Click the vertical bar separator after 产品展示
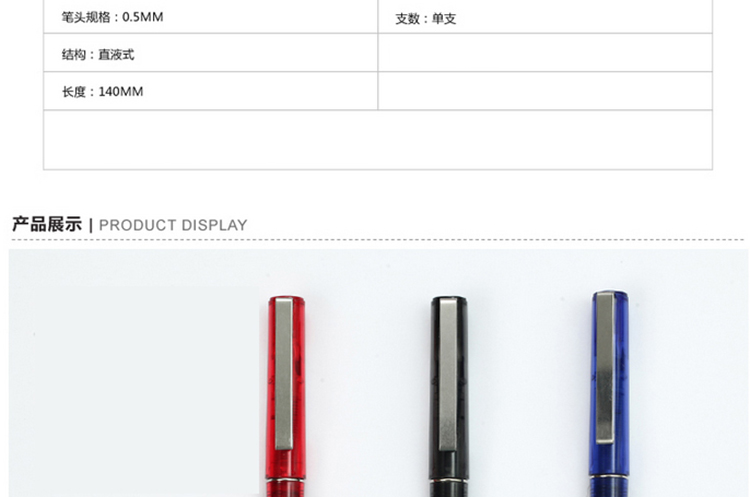Viewport: 750px width, 497px height. pyautogui.click(x=91, y=225)
